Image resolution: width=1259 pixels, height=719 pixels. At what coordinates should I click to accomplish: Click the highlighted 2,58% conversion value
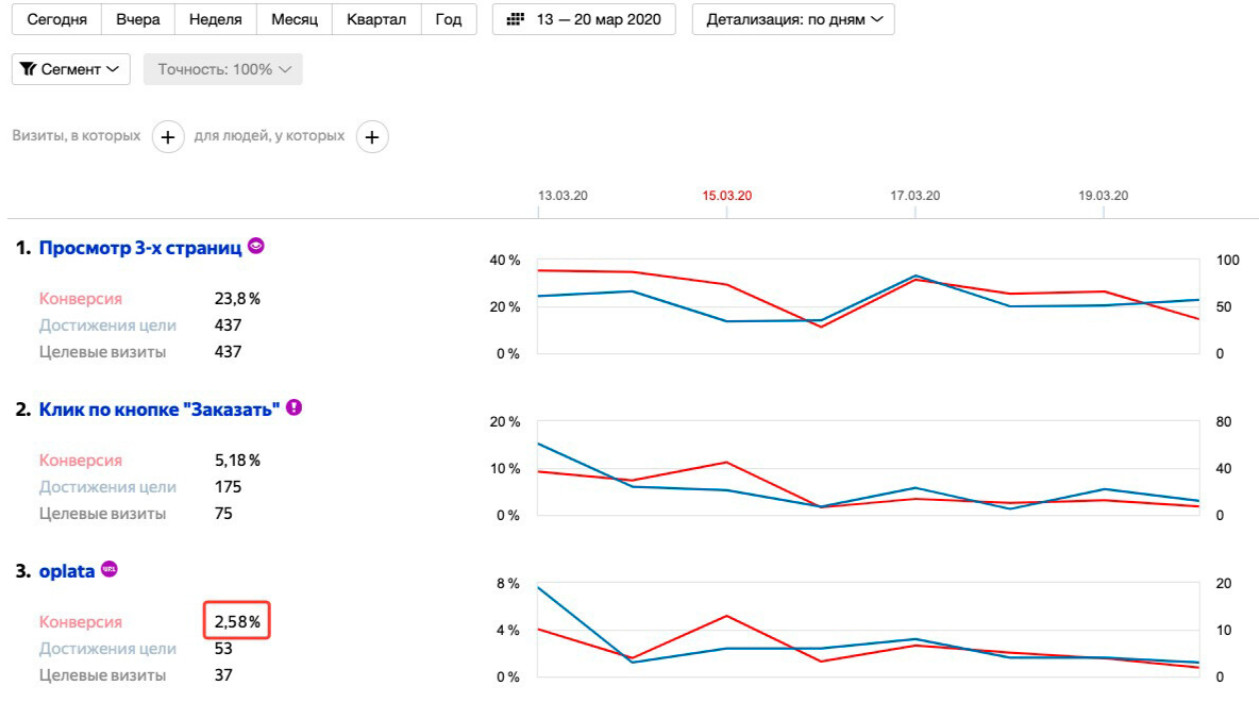pyautogui.click(x=237, y=622)
